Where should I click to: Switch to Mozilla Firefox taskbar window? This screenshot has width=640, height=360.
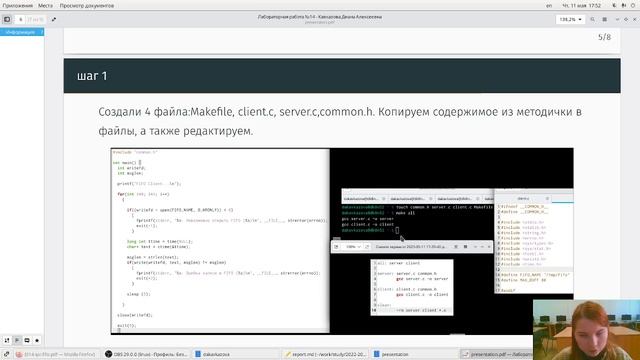(x=56, y=354)
